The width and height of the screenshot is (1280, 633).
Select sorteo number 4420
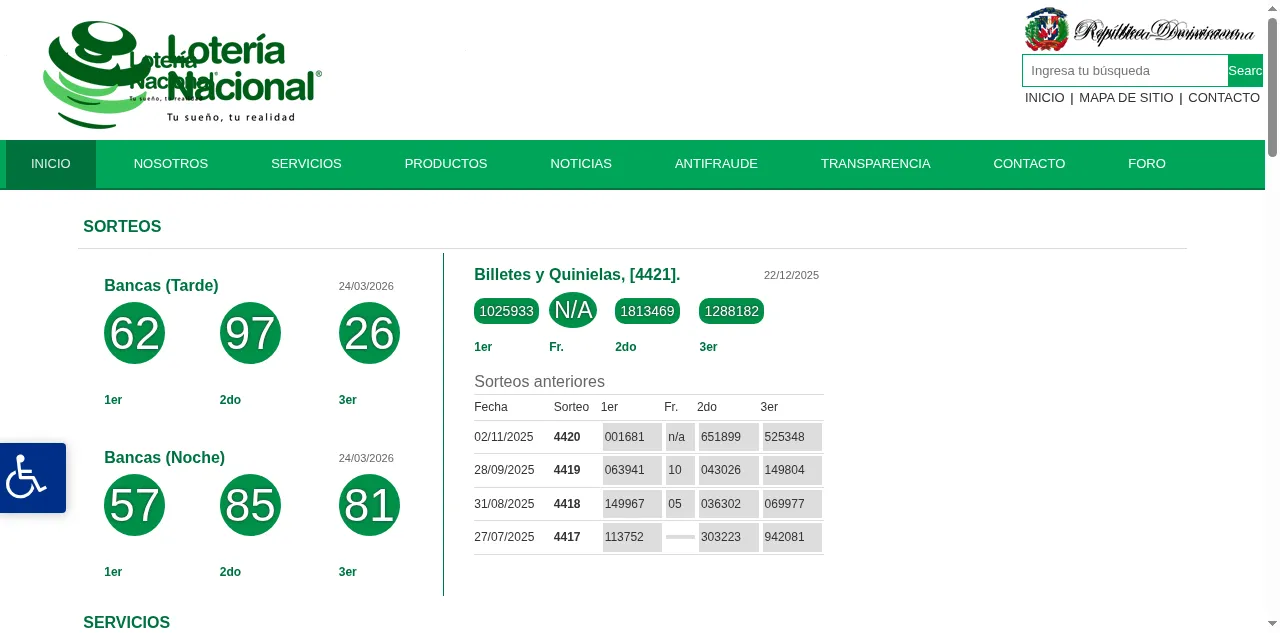[567, 437]
